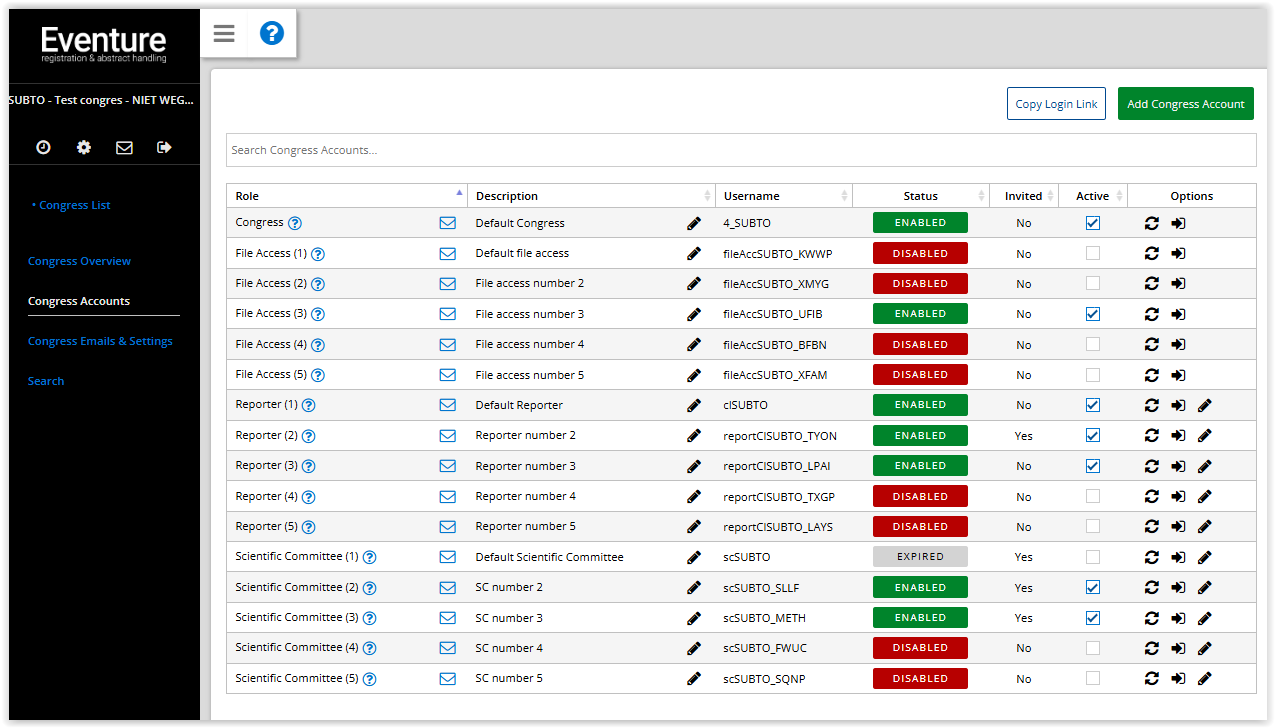Click the blue help question mark icon
The width and height of the screenshot is (1275, 728).
pos(272,34)
